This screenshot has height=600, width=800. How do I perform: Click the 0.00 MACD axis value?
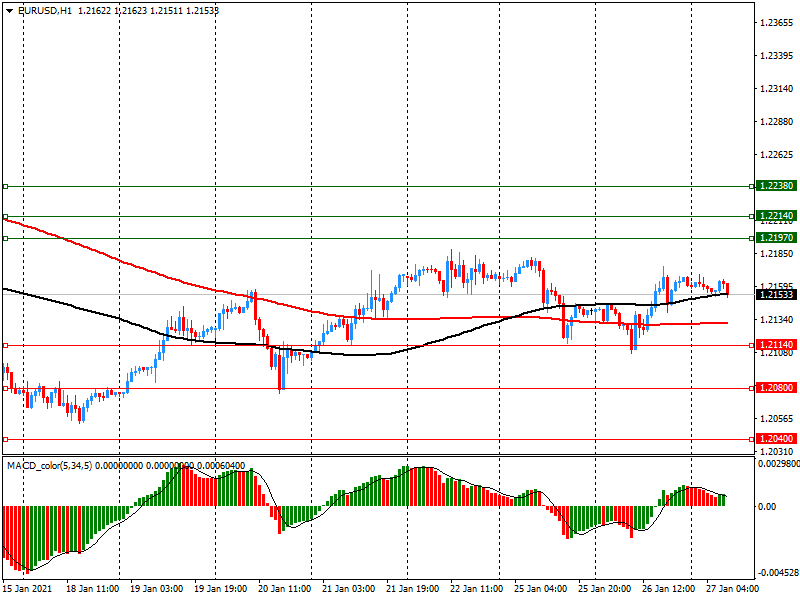click(x=767, y=507)
